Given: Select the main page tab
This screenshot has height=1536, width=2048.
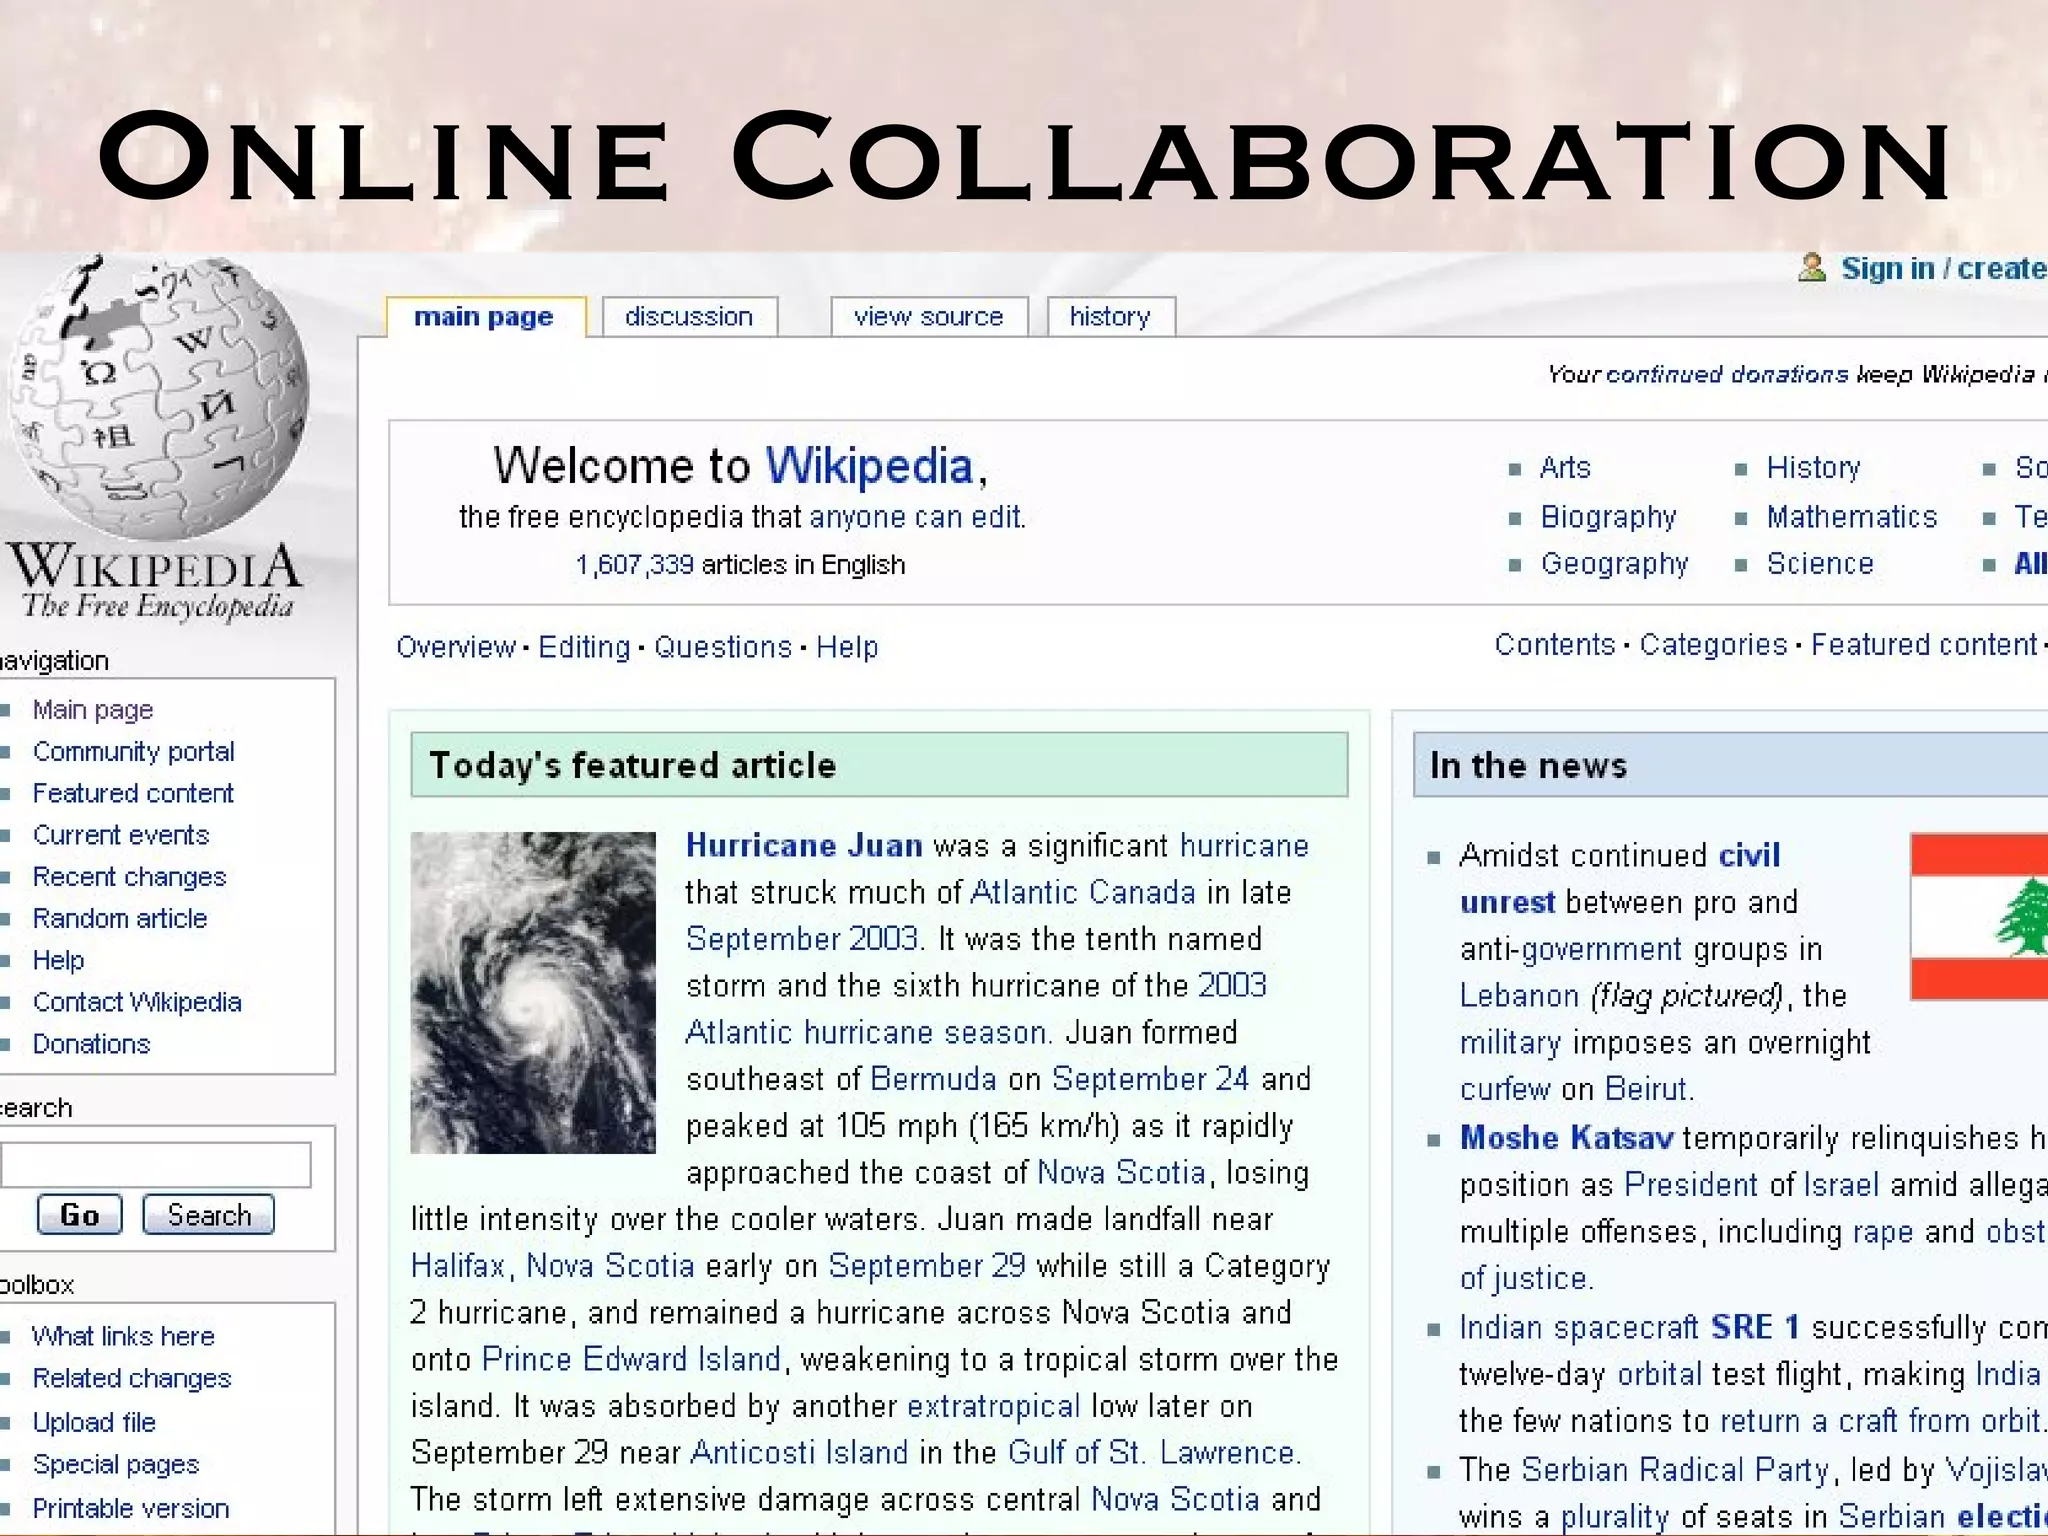Looking at the screenshot, I should [485, 317].
